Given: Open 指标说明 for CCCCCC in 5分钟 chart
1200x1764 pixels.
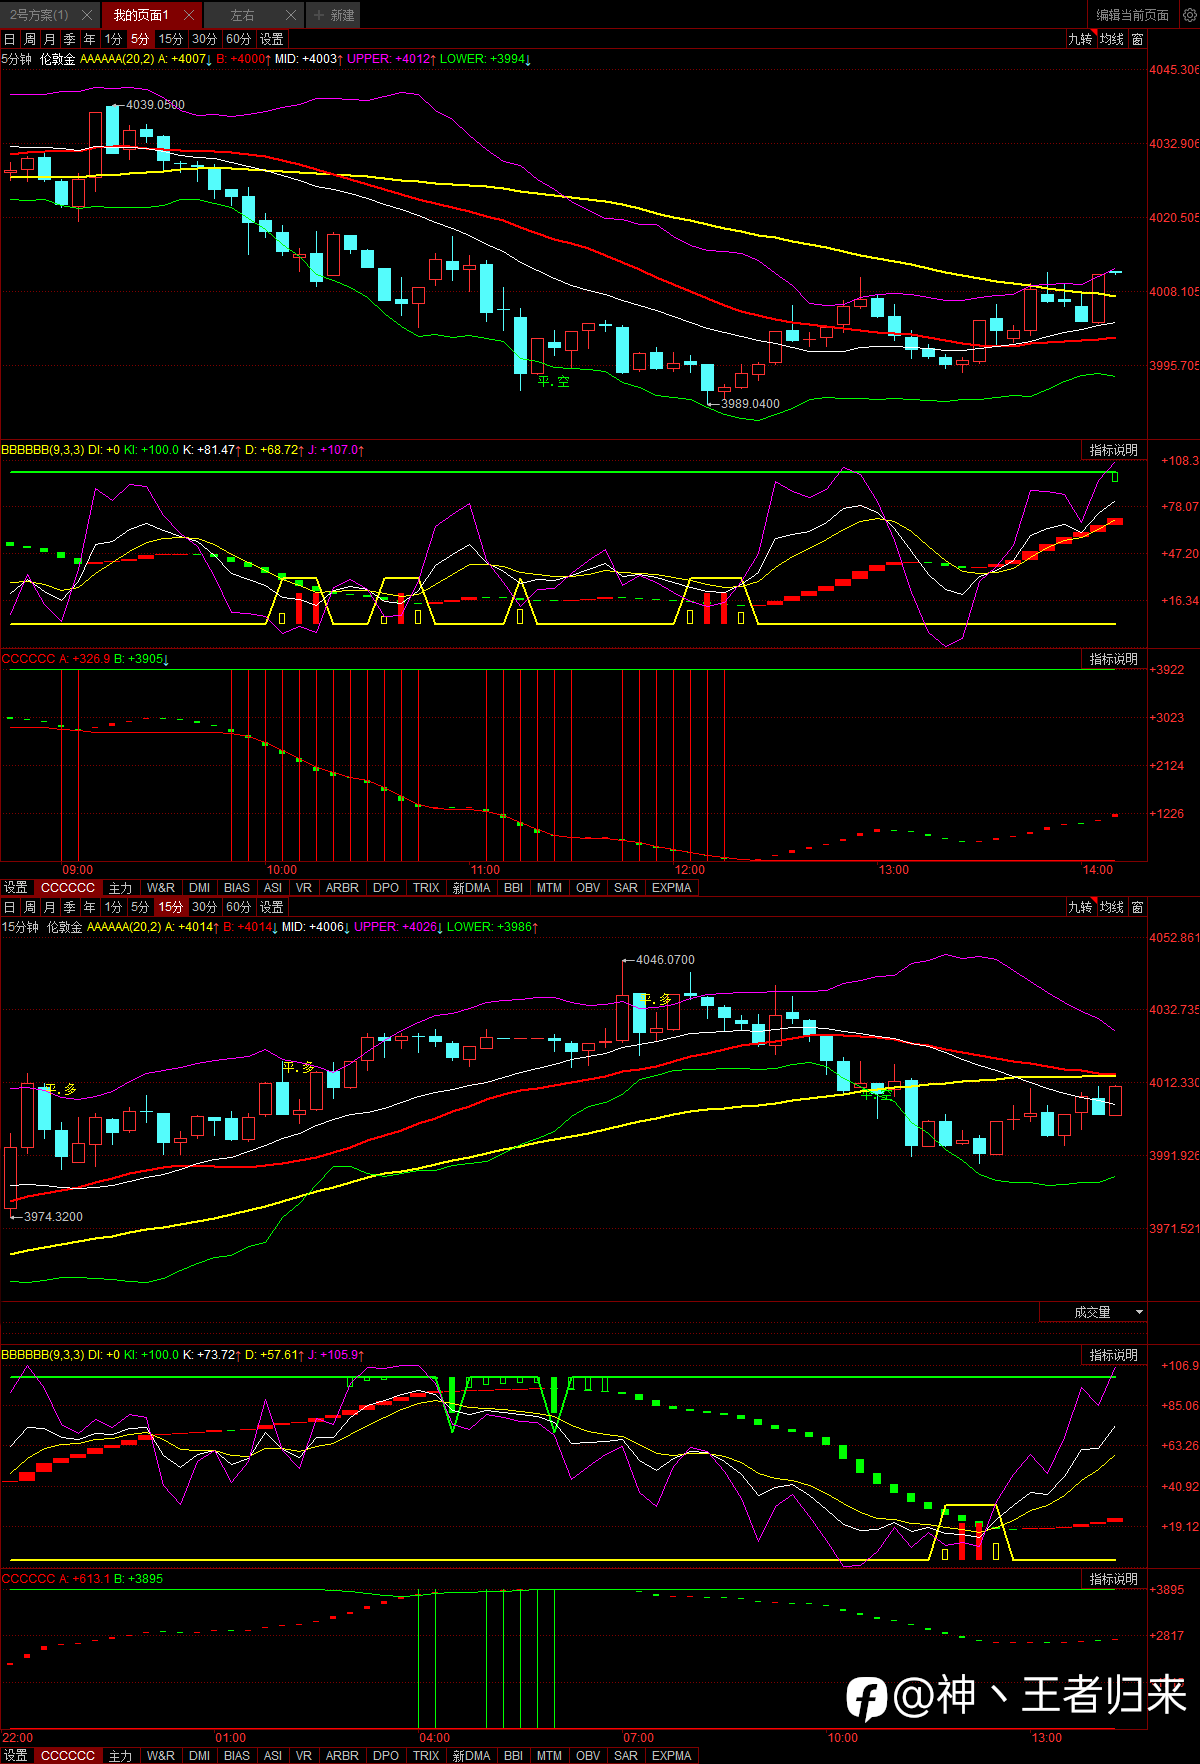Looking at the screenshot, I should pos(1114,659).
